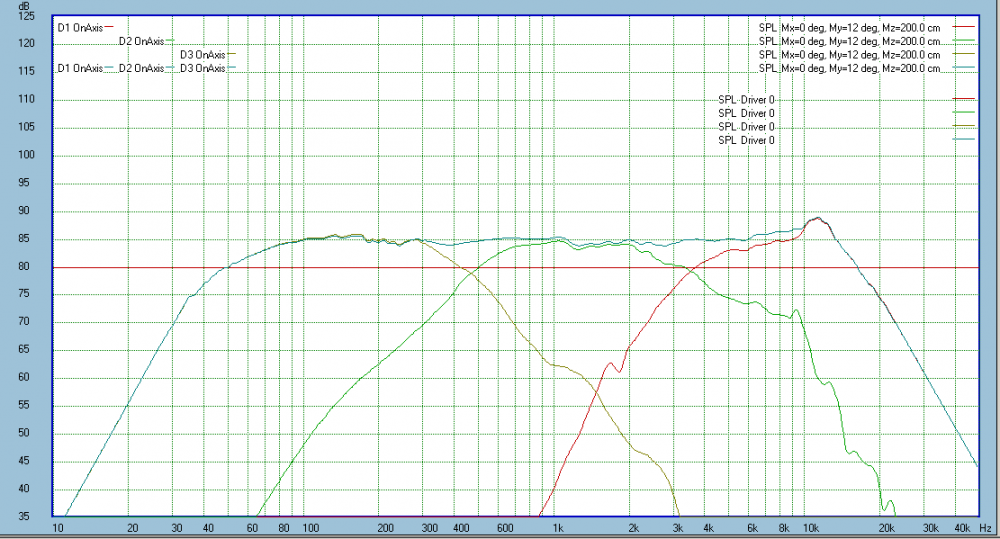Click the '75' dB axis value
The height and width of the screenshot is (539, 1000).
coord(24,294)
